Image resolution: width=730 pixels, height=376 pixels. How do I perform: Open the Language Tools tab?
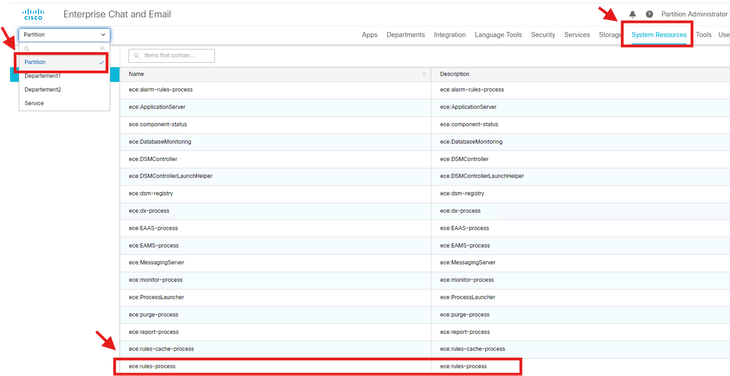tap(498, 35)
